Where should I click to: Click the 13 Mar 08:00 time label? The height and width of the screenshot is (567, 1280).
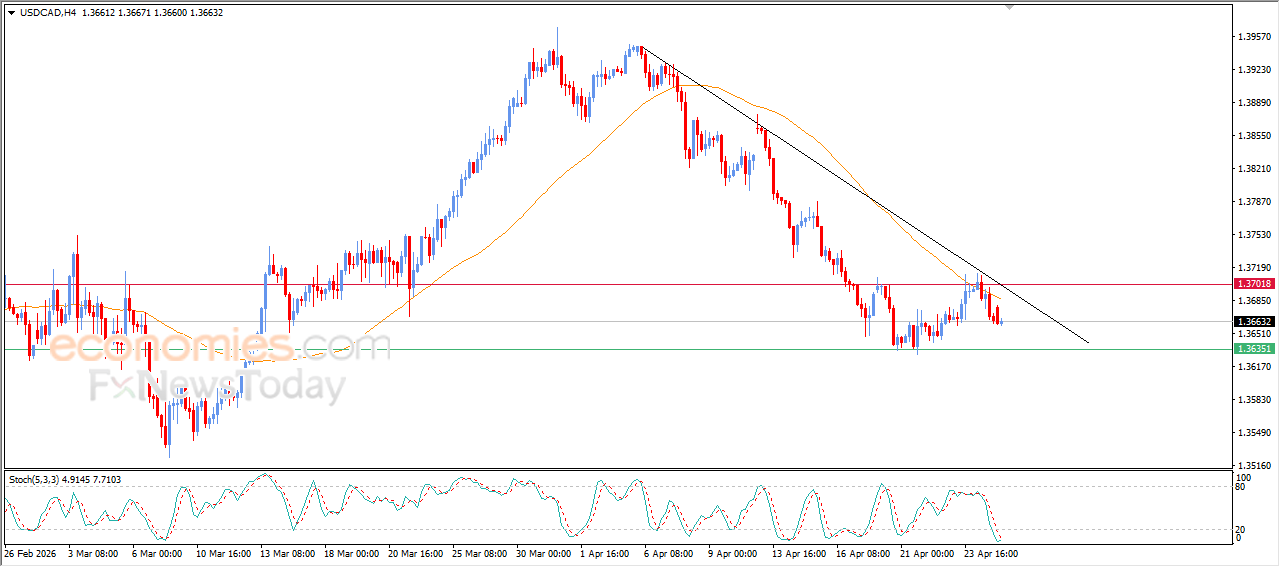[x=287, y=552]
